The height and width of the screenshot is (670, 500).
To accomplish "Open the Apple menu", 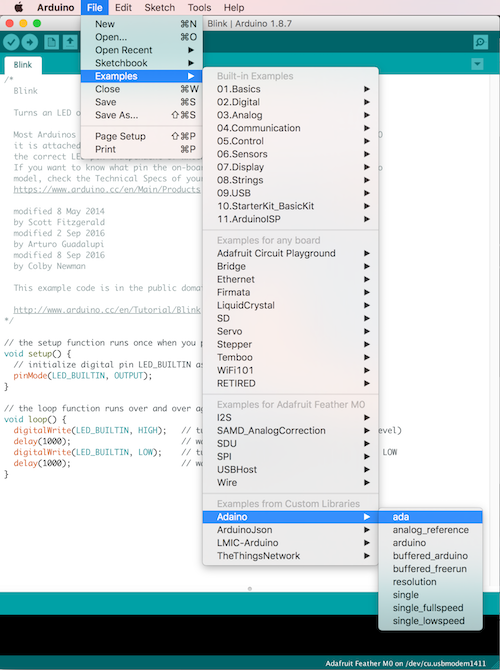I will coord(18,7).
